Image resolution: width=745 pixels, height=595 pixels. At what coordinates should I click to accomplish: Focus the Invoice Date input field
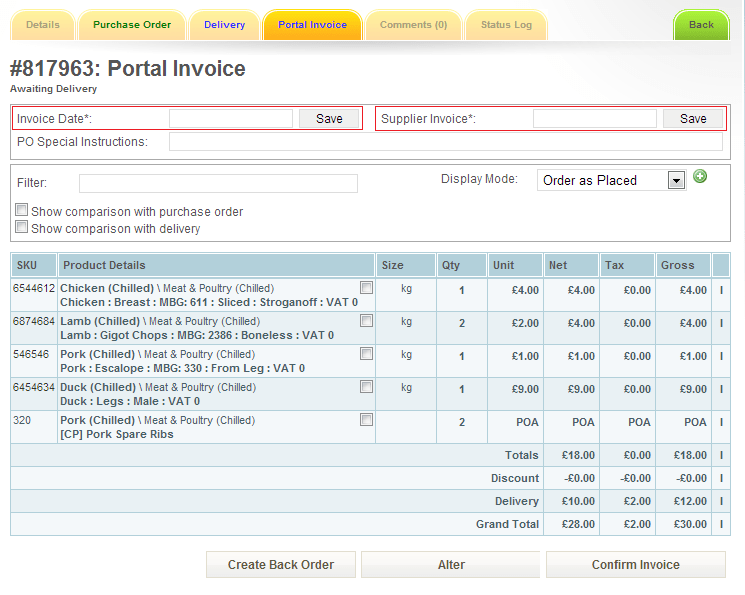(231, 119)
